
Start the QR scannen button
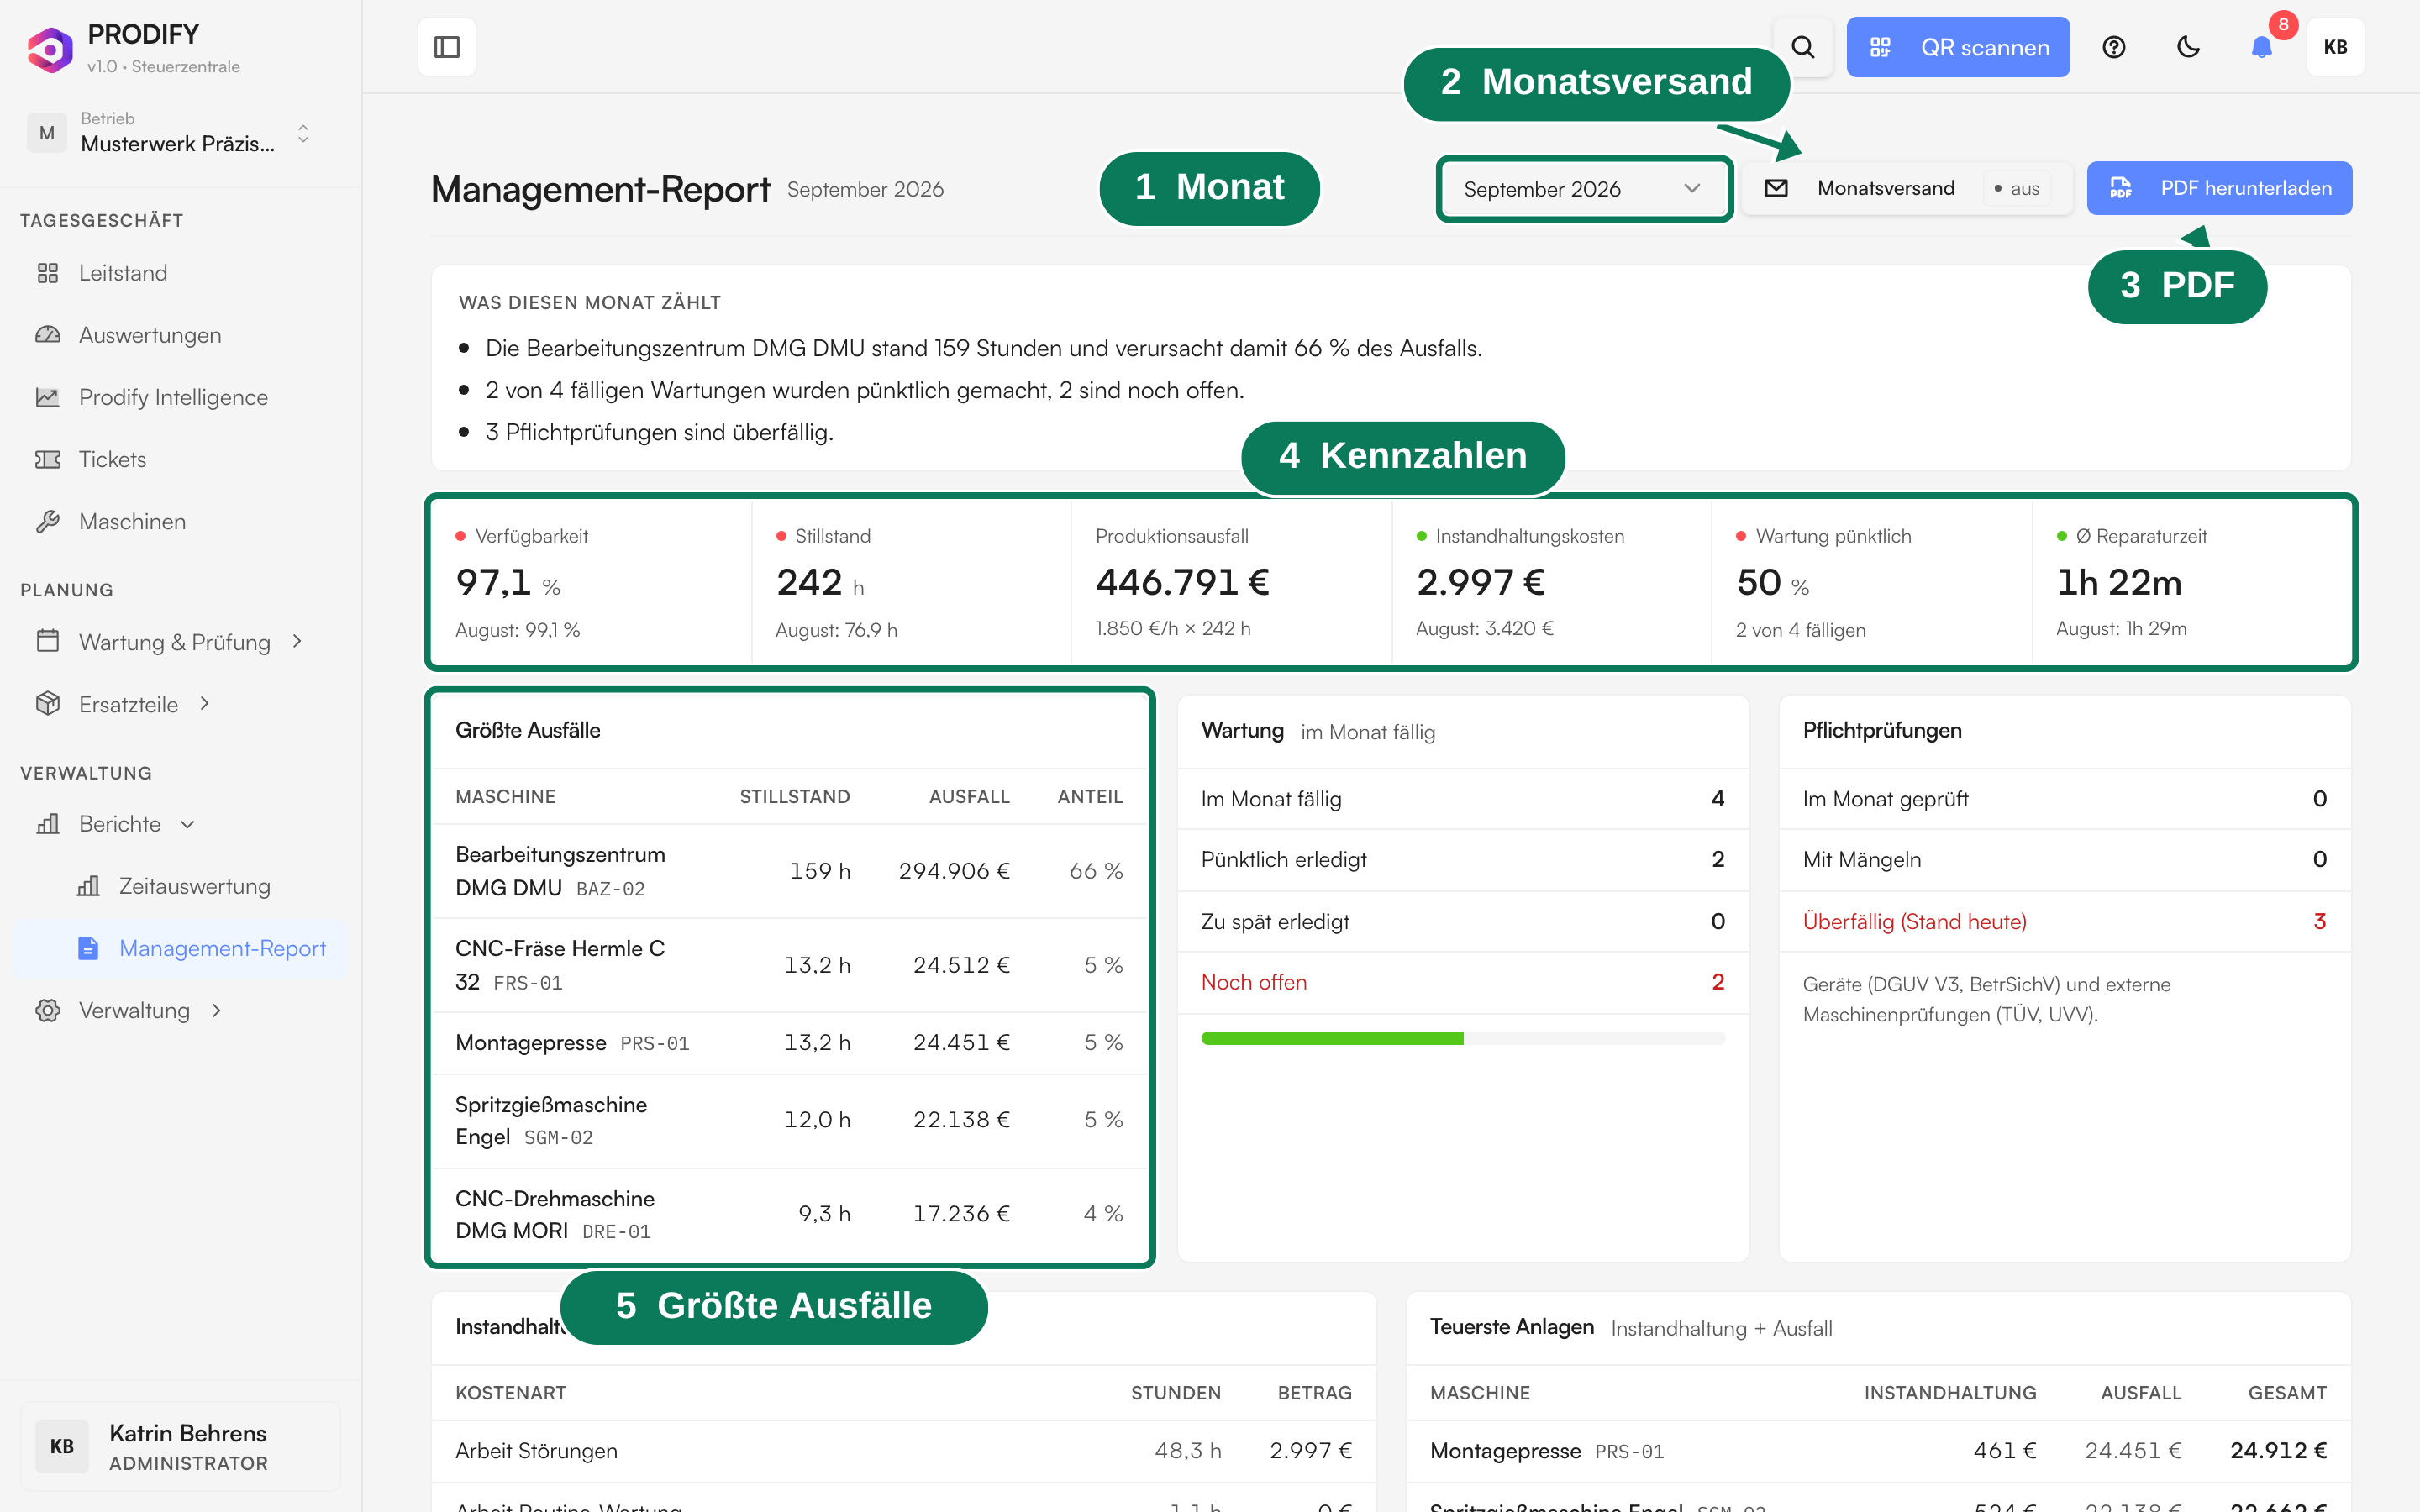(1957, 47)
